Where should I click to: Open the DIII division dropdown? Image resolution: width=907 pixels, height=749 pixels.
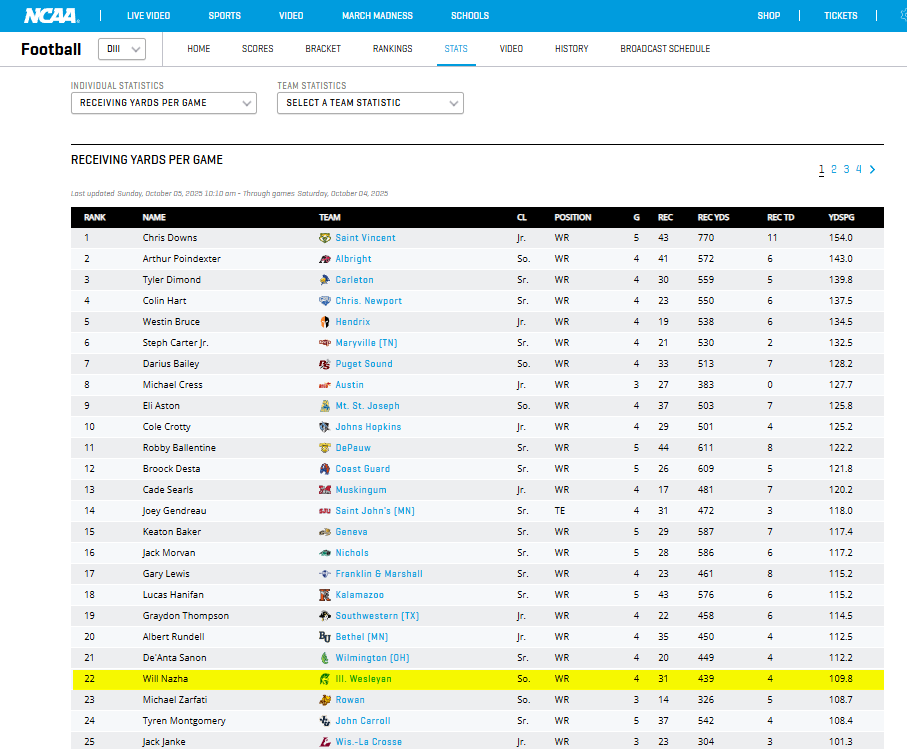tap(122, 49)
